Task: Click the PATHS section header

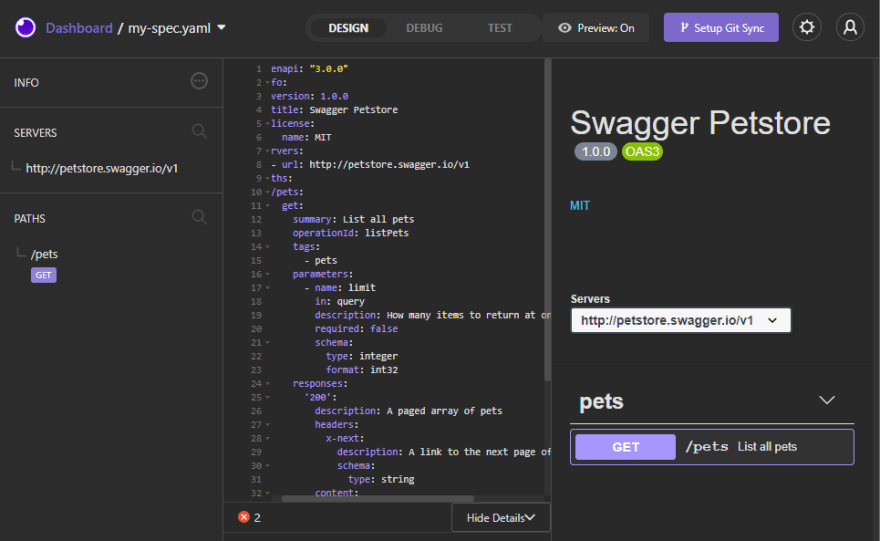Action: tap(30, 219)
